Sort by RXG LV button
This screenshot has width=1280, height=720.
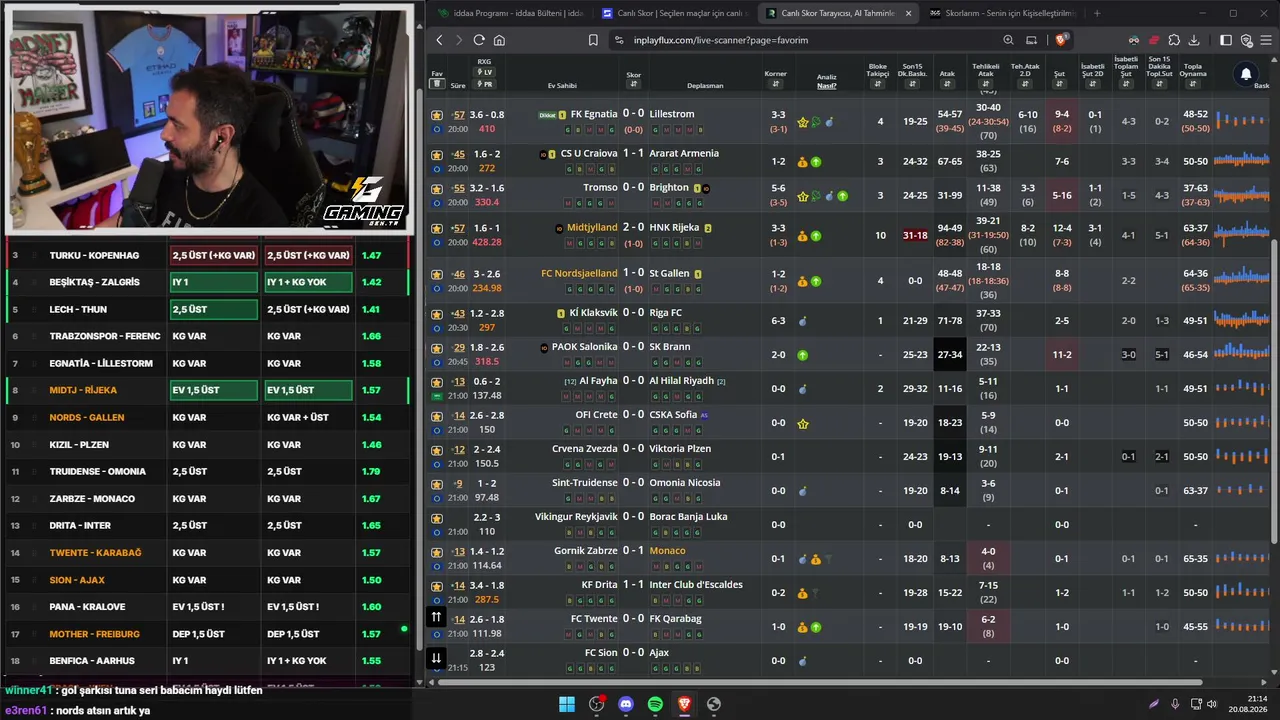485,72
